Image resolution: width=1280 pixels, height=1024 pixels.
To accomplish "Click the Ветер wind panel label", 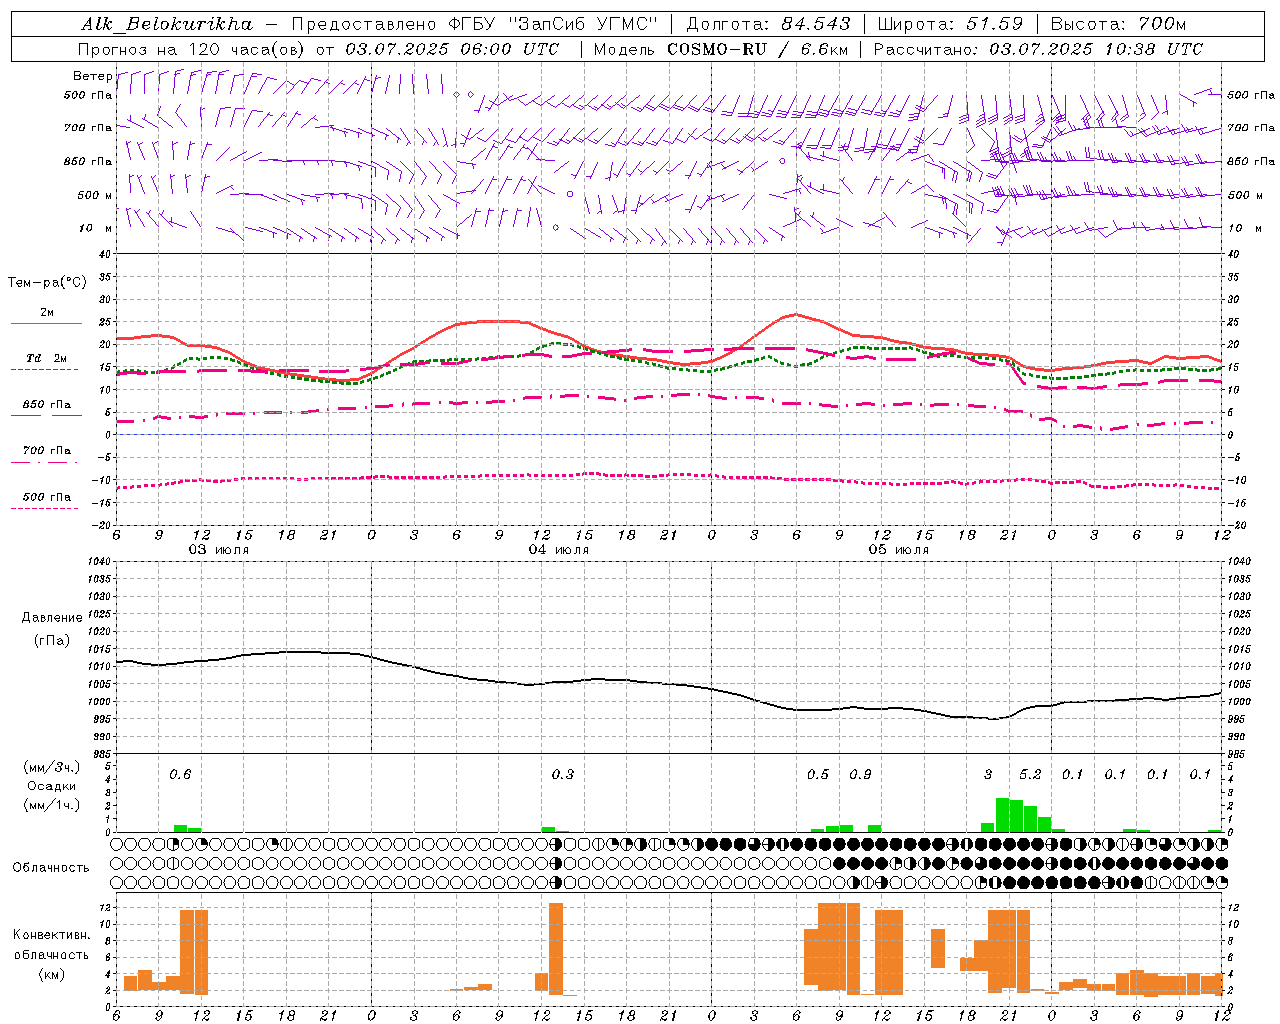I will coord(93,76).
